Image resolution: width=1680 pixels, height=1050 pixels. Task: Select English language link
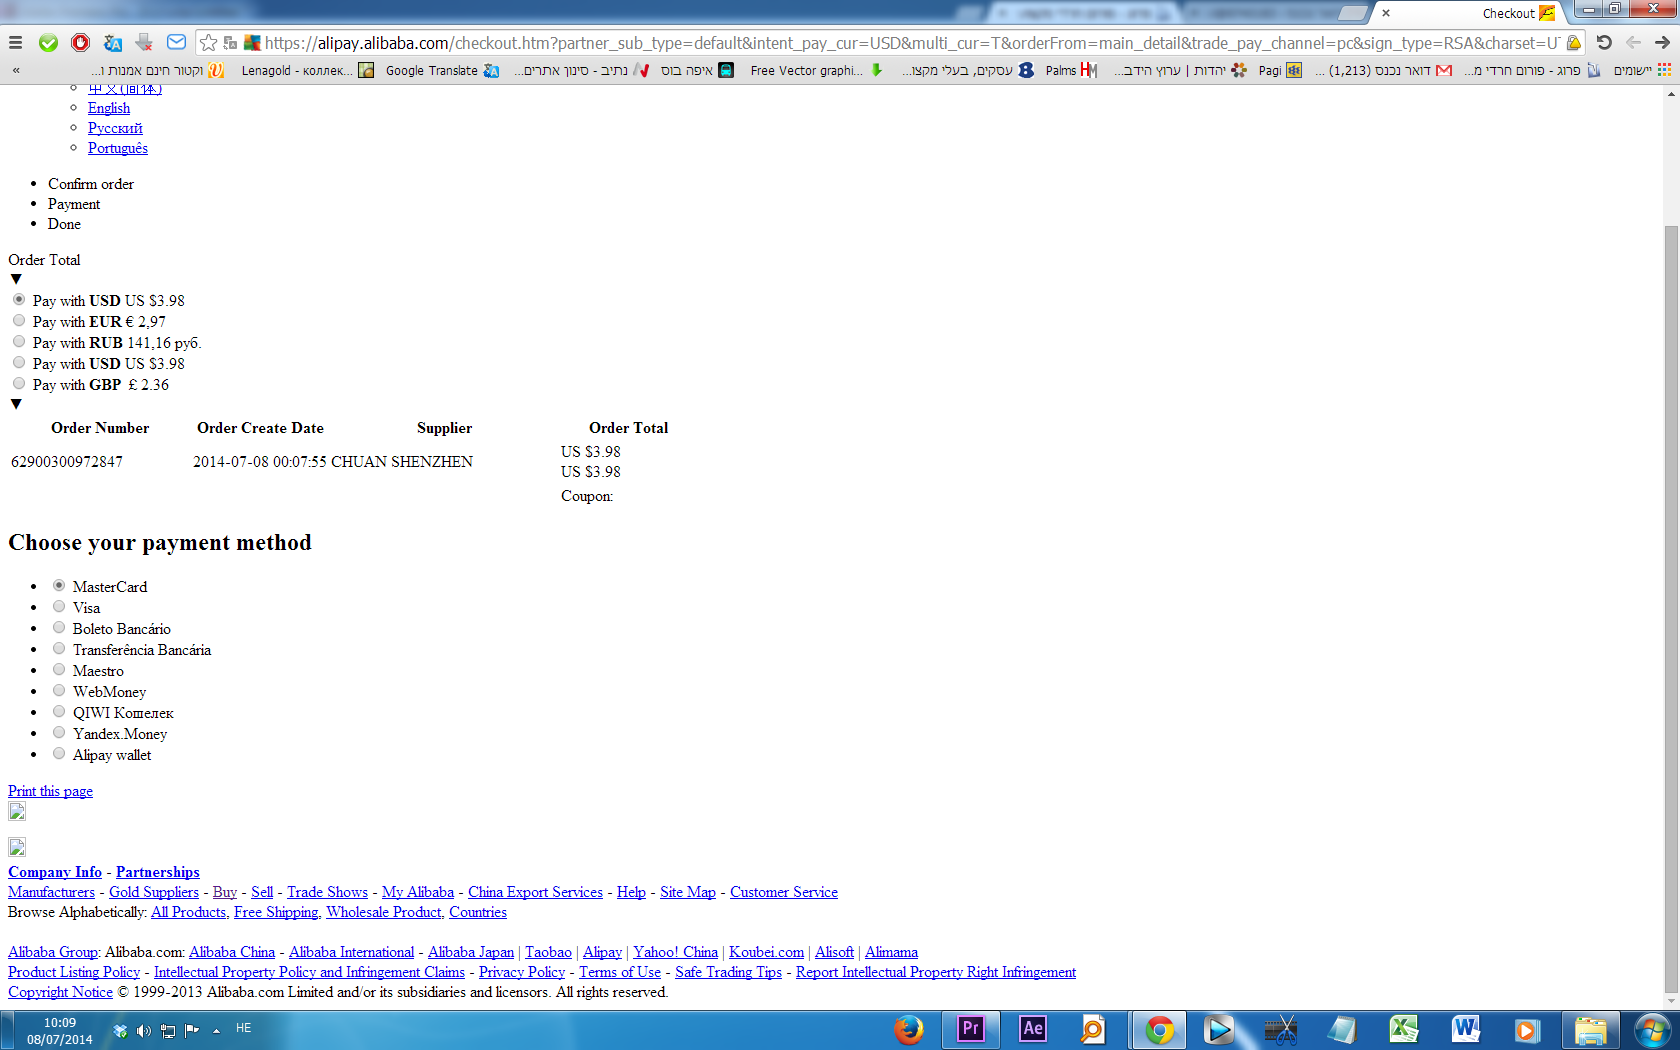109,108
